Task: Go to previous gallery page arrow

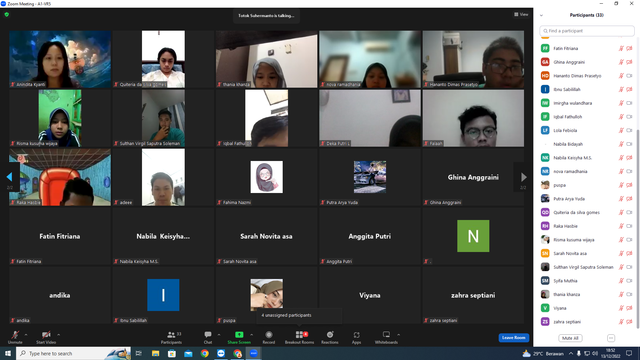Action: [9, 177]
